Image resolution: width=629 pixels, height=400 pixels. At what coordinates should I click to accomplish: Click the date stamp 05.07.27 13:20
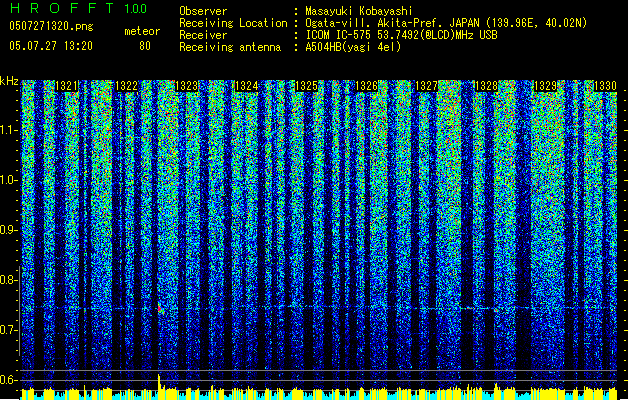coord(51,46)
